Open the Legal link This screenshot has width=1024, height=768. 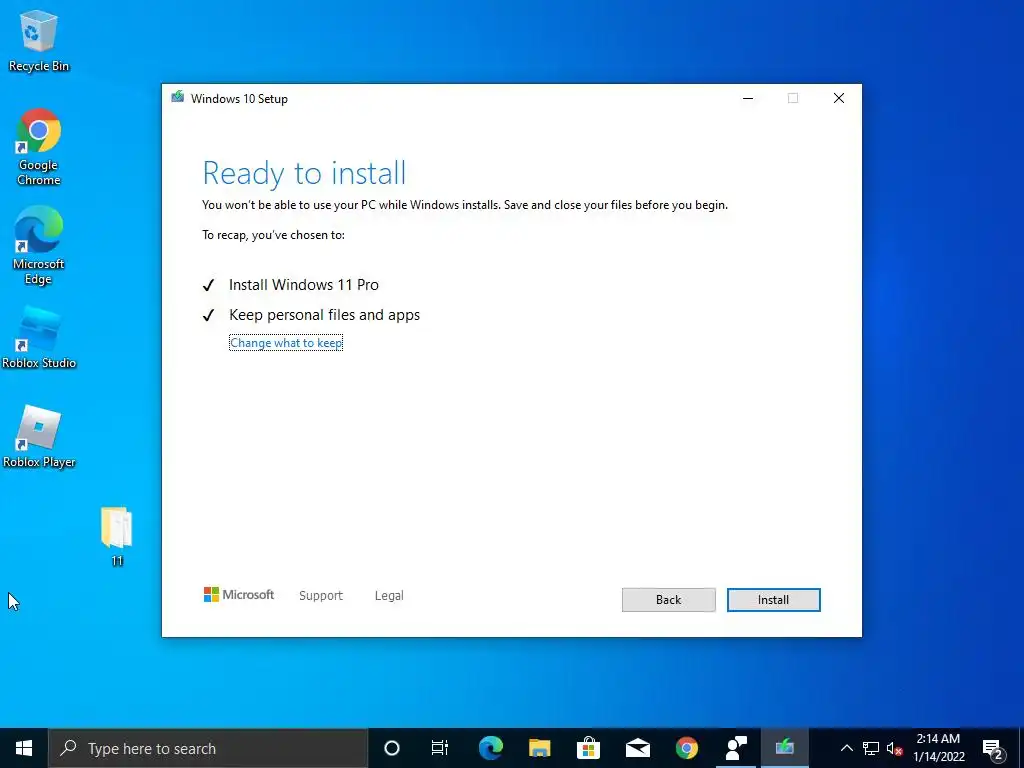click(x=389, y=596)
